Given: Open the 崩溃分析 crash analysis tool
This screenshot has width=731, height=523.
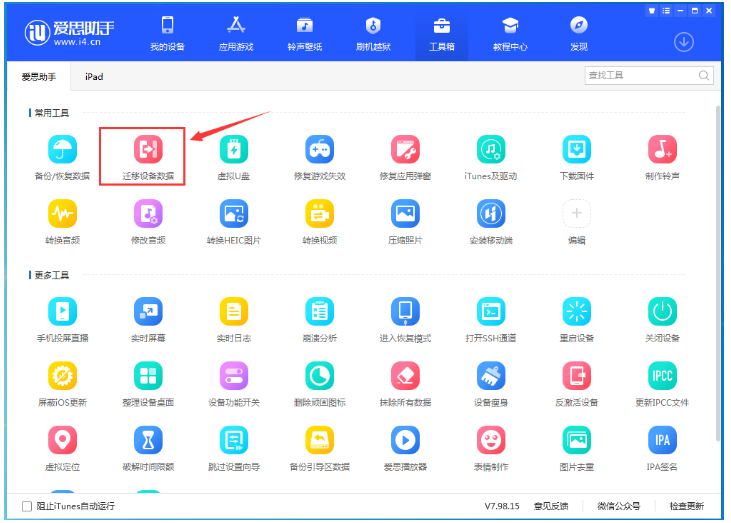Looking at the screenshot, I should click(x=320, y=320).
